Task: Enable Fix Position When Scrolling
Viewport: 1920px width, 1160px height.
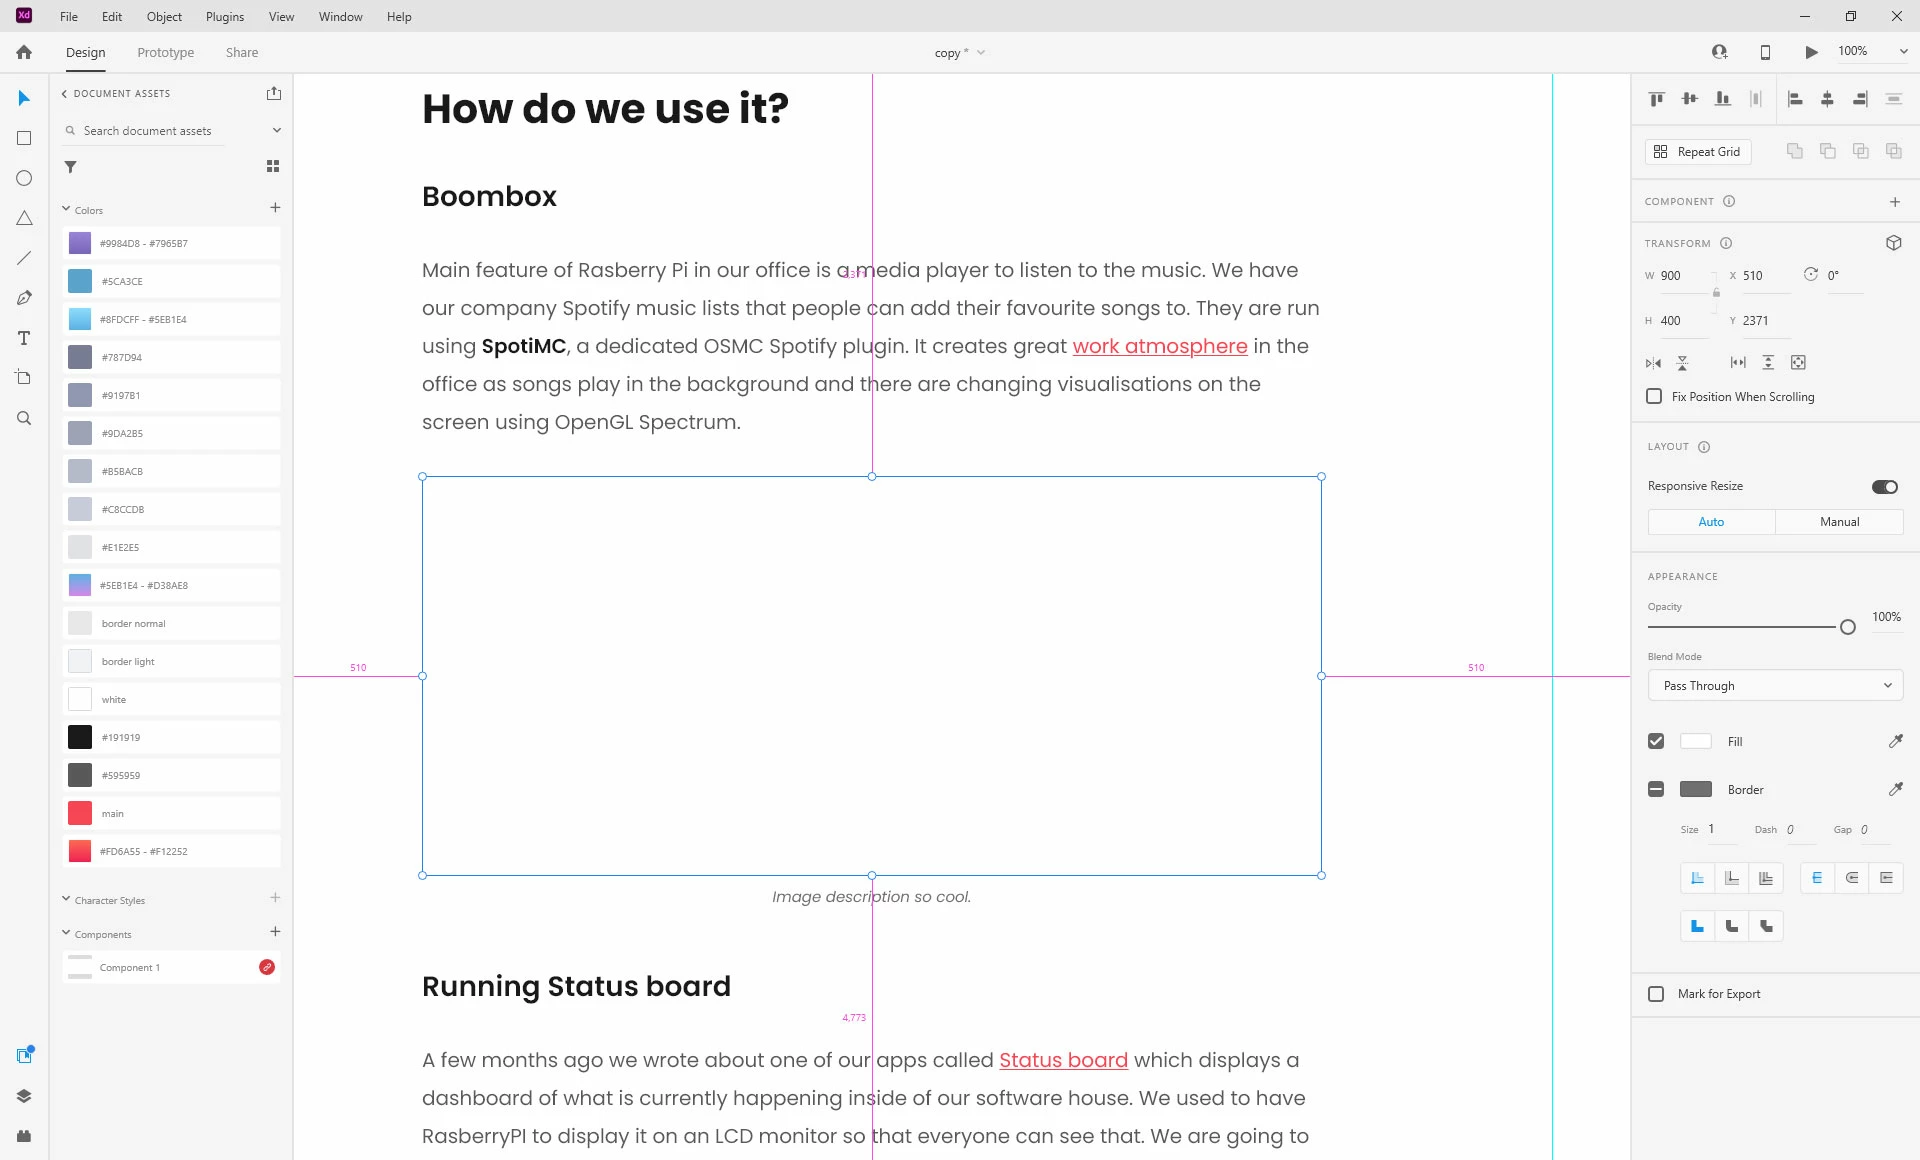Action: click(1654, 397)
